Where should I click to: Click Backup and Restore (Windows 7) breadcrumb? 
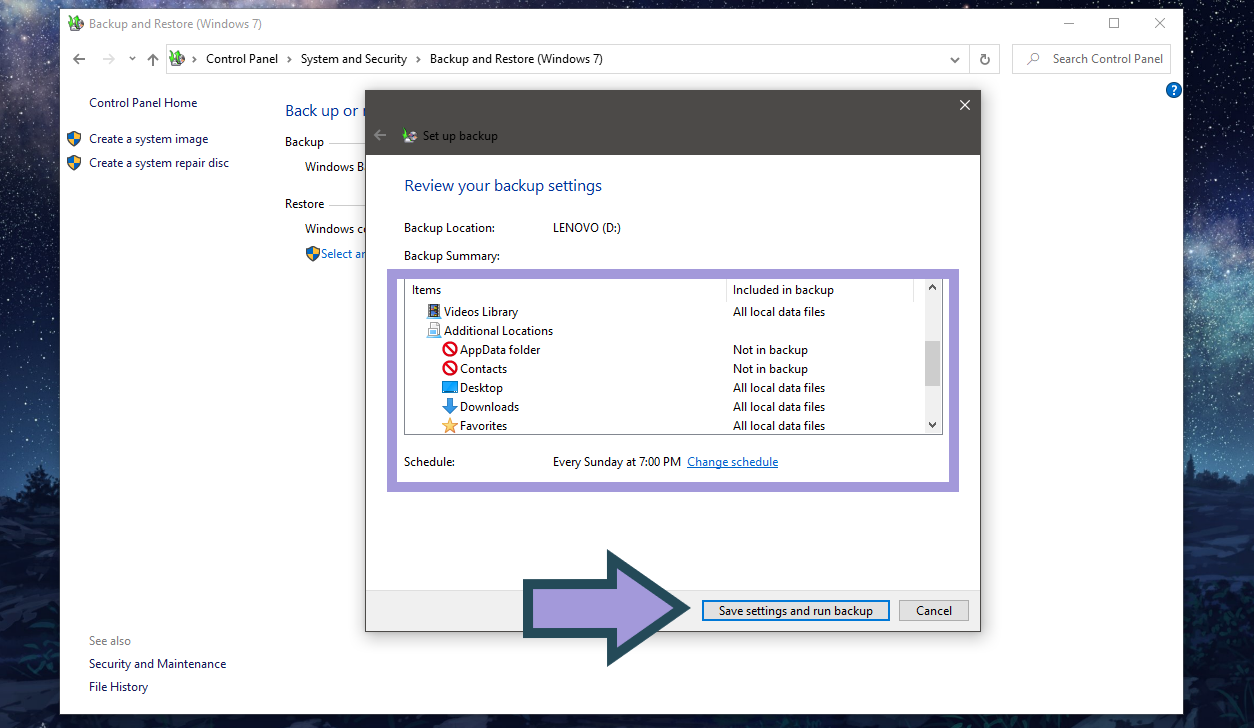pyautogui.click(x=516, y=59)
